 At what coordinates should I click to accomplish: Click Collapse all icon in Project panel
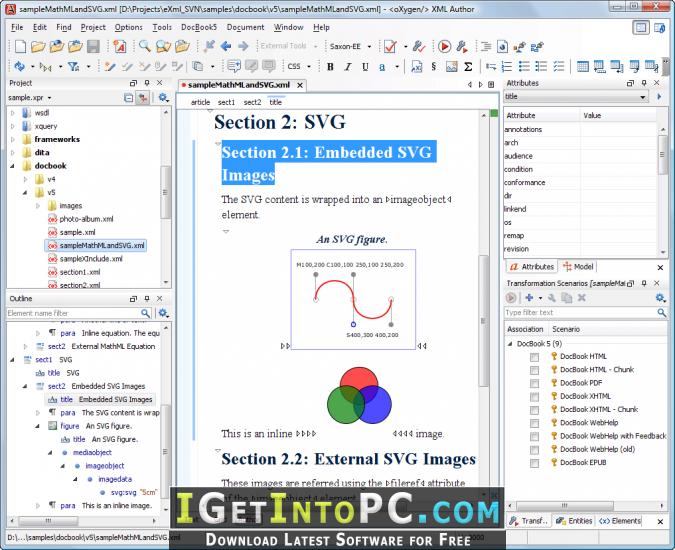pos(128,98)
